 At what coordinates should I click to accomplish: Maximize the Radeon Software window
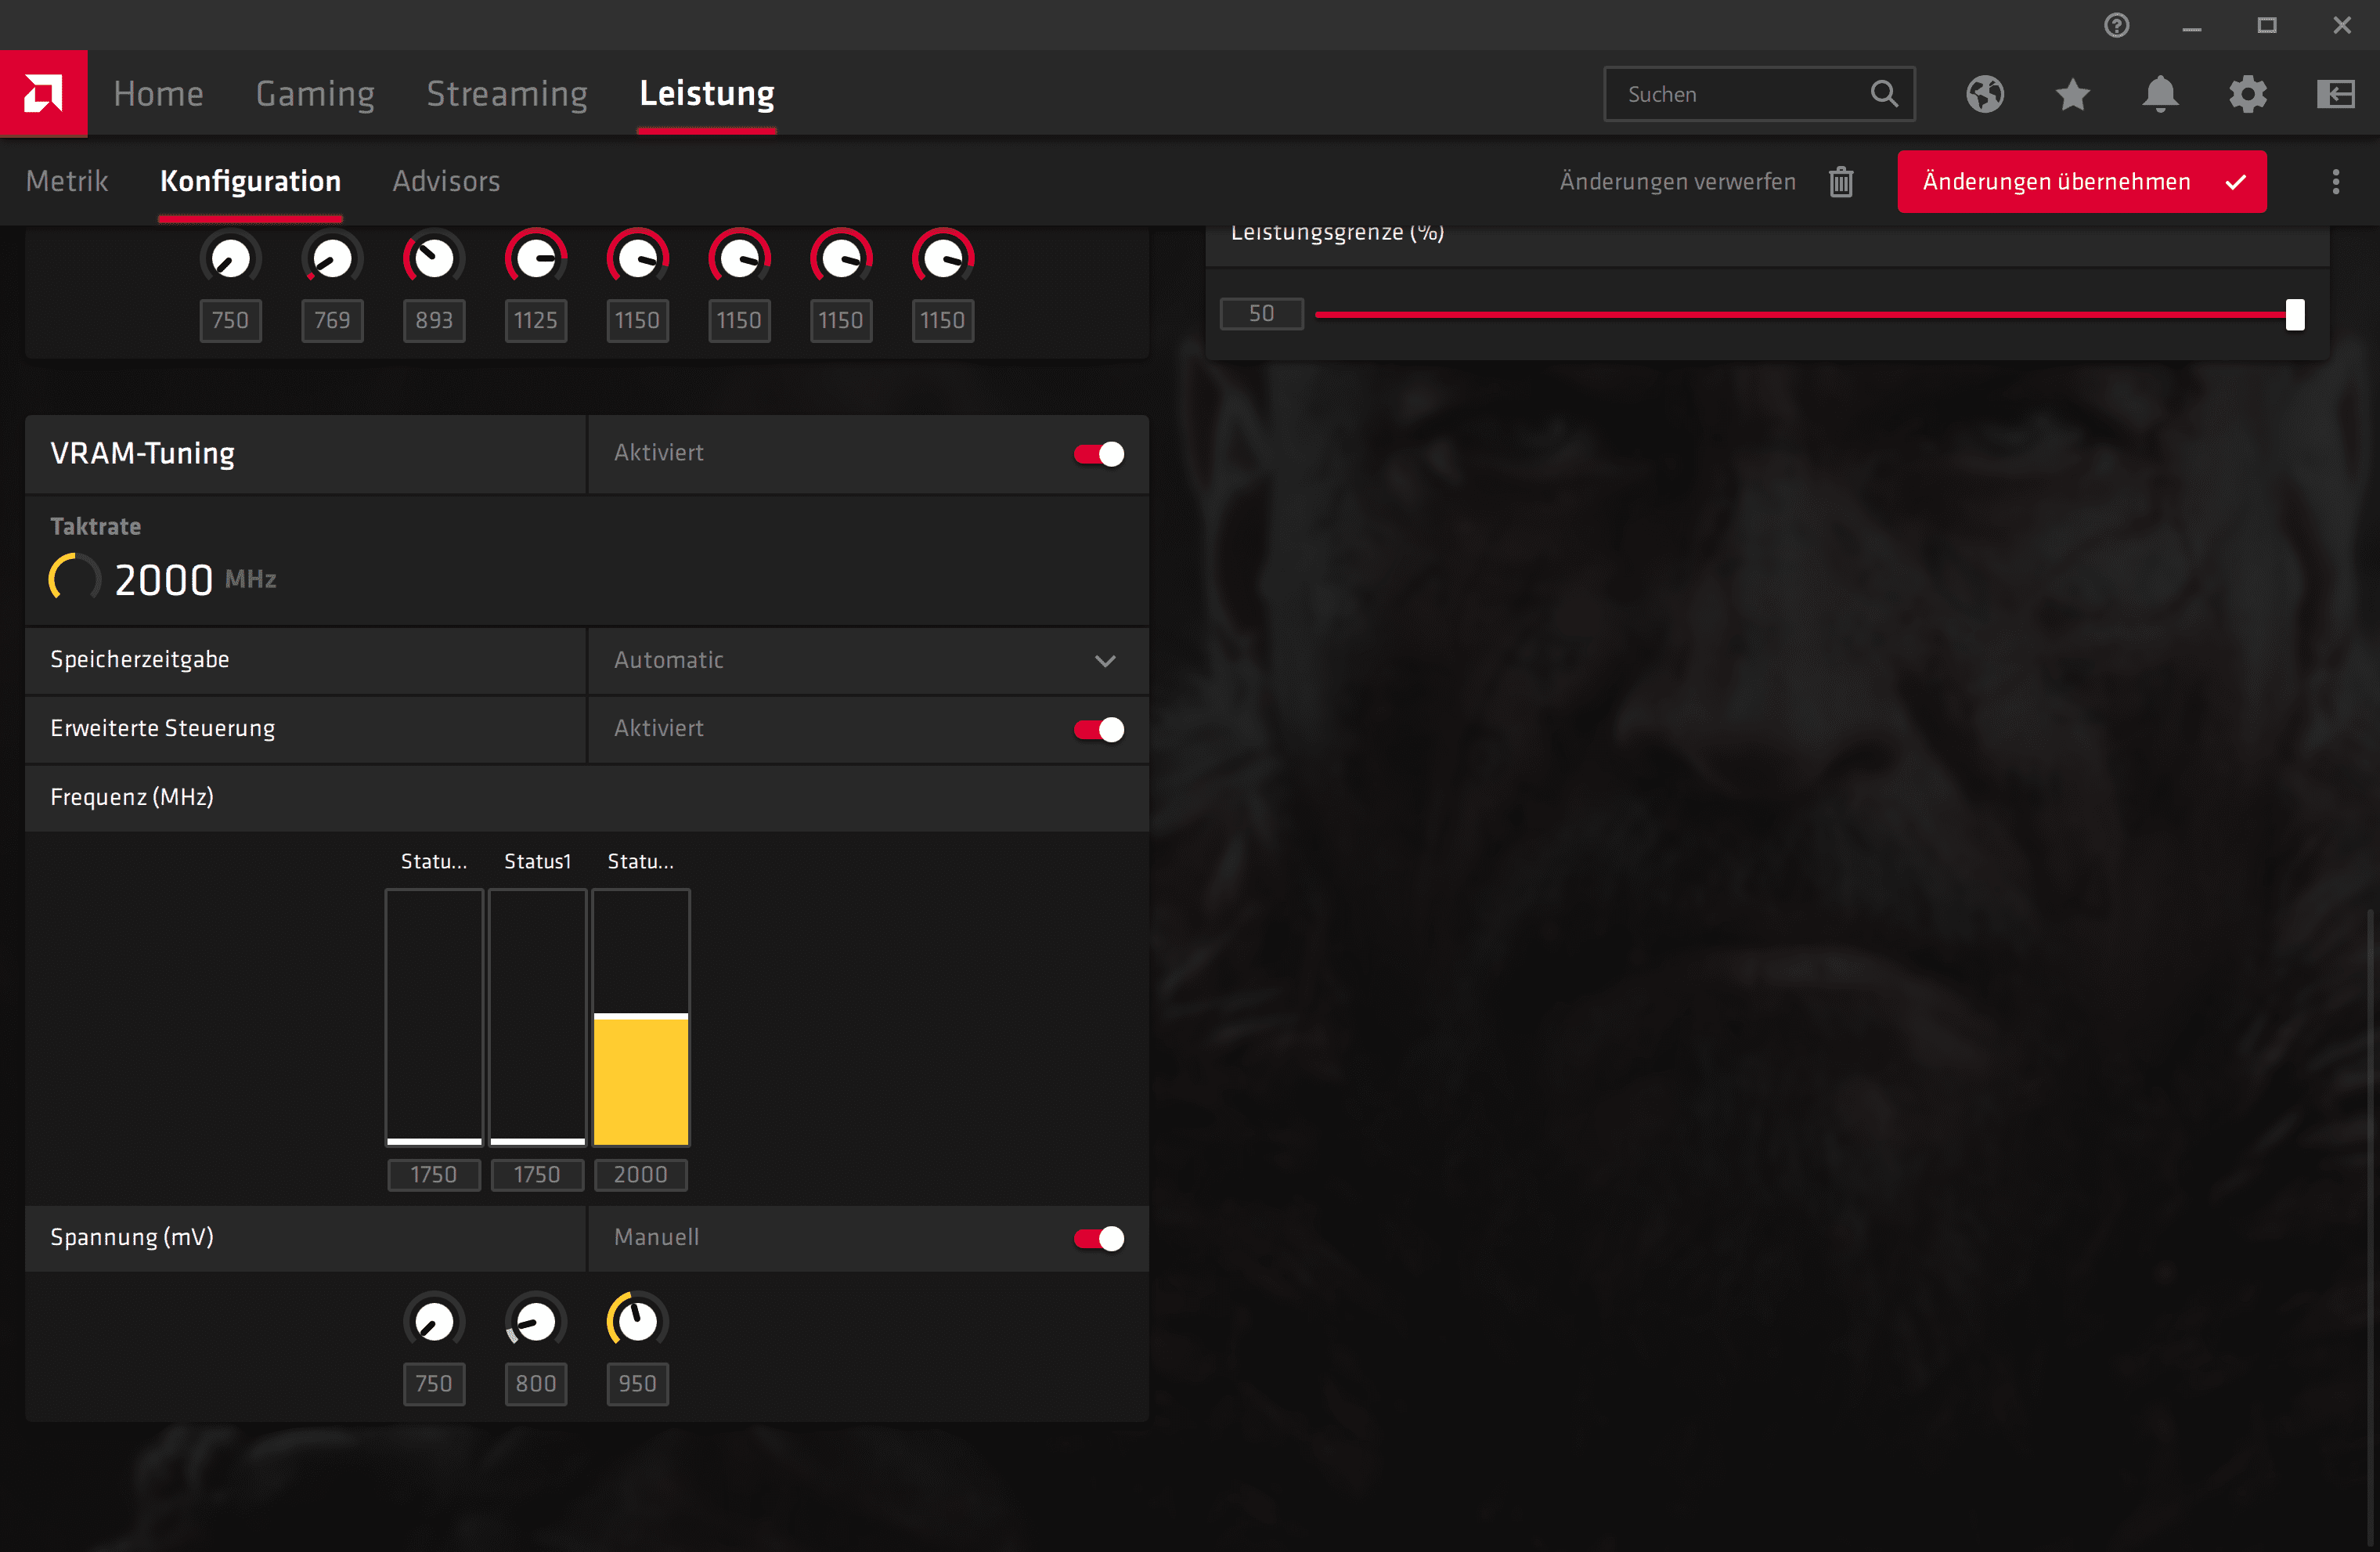coord(2267,25)
